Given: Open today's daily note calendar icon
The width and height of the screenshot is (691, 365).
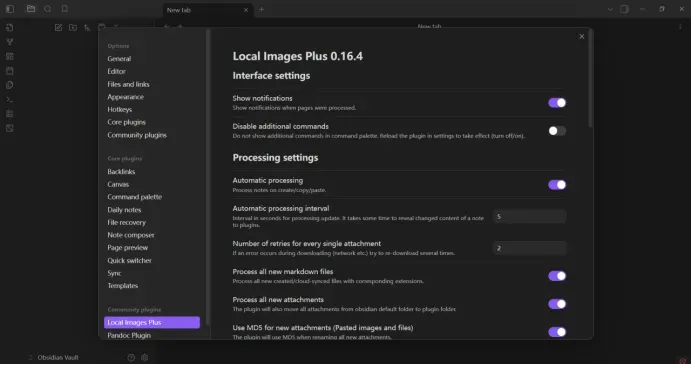Looking at the screenshot, I should tap(10, 71).
